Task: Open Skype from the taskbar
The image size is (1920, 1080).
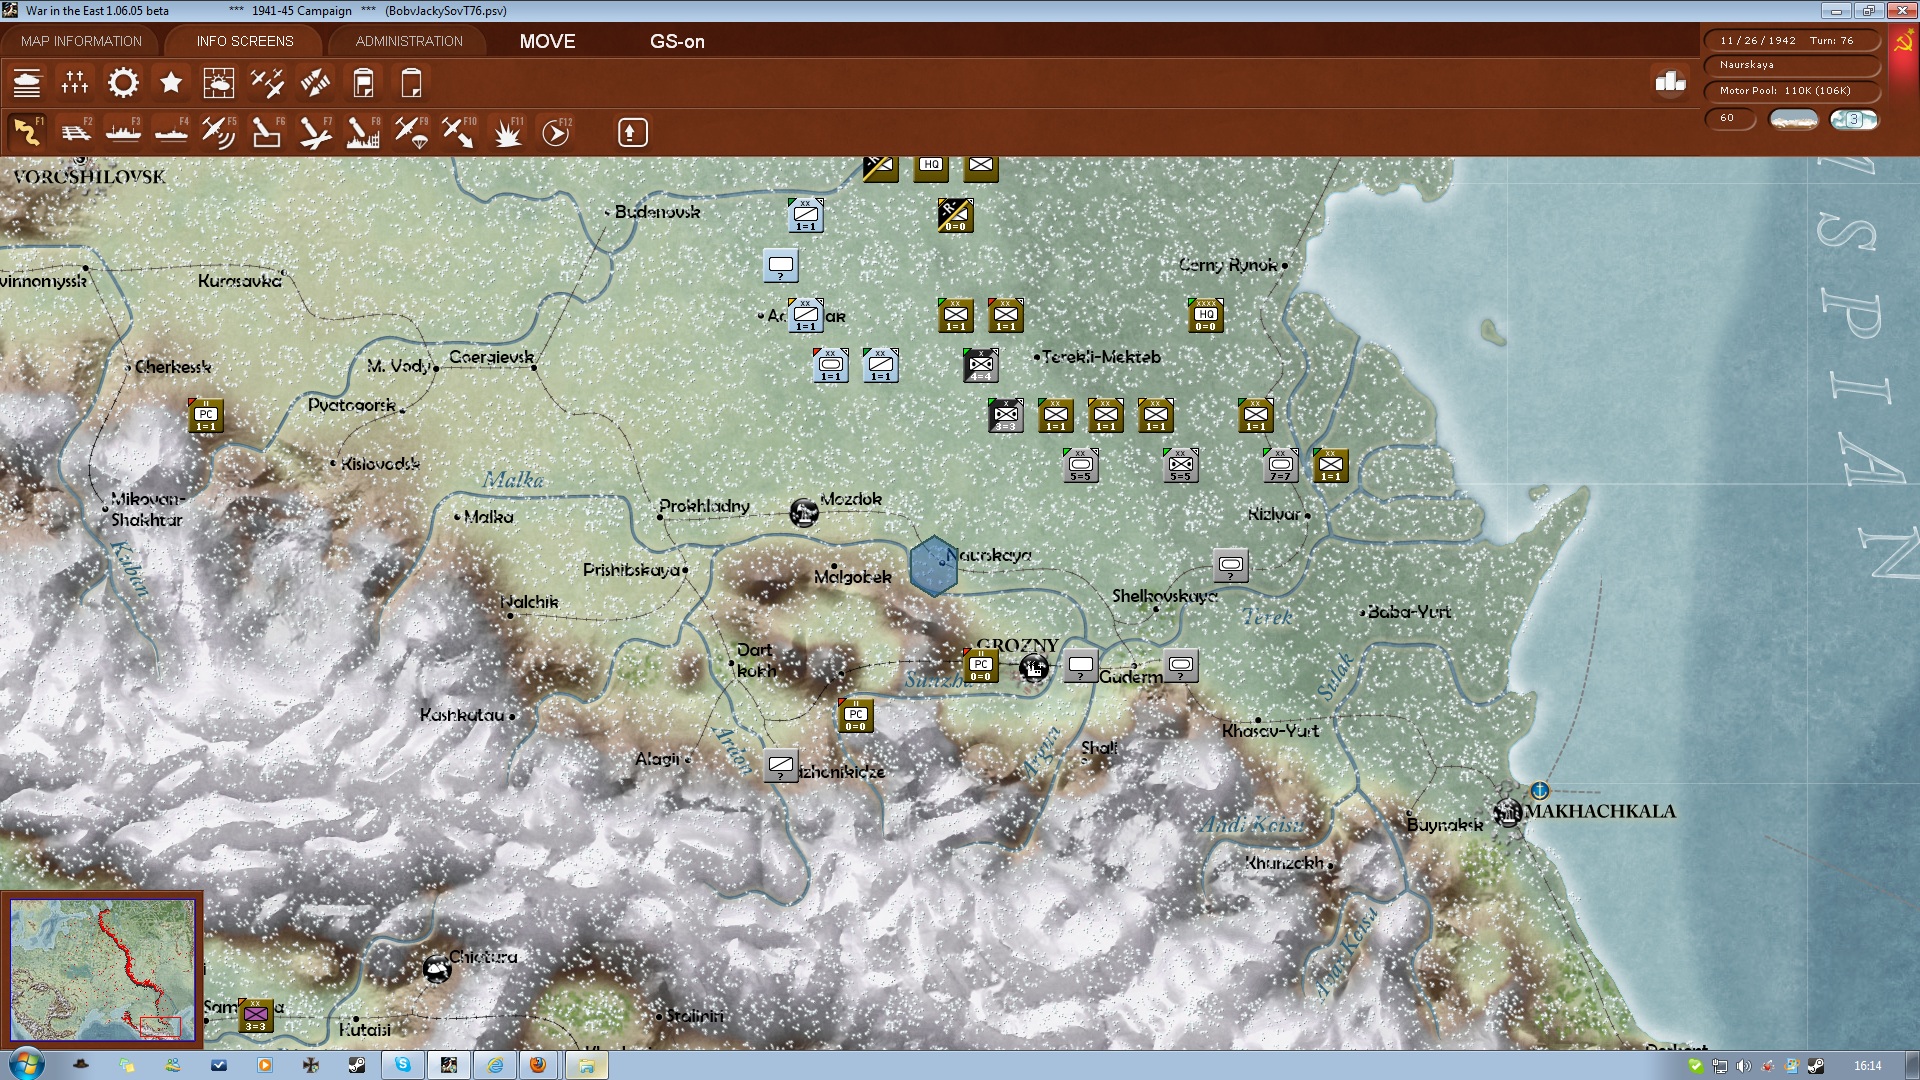Action: 402,1065
